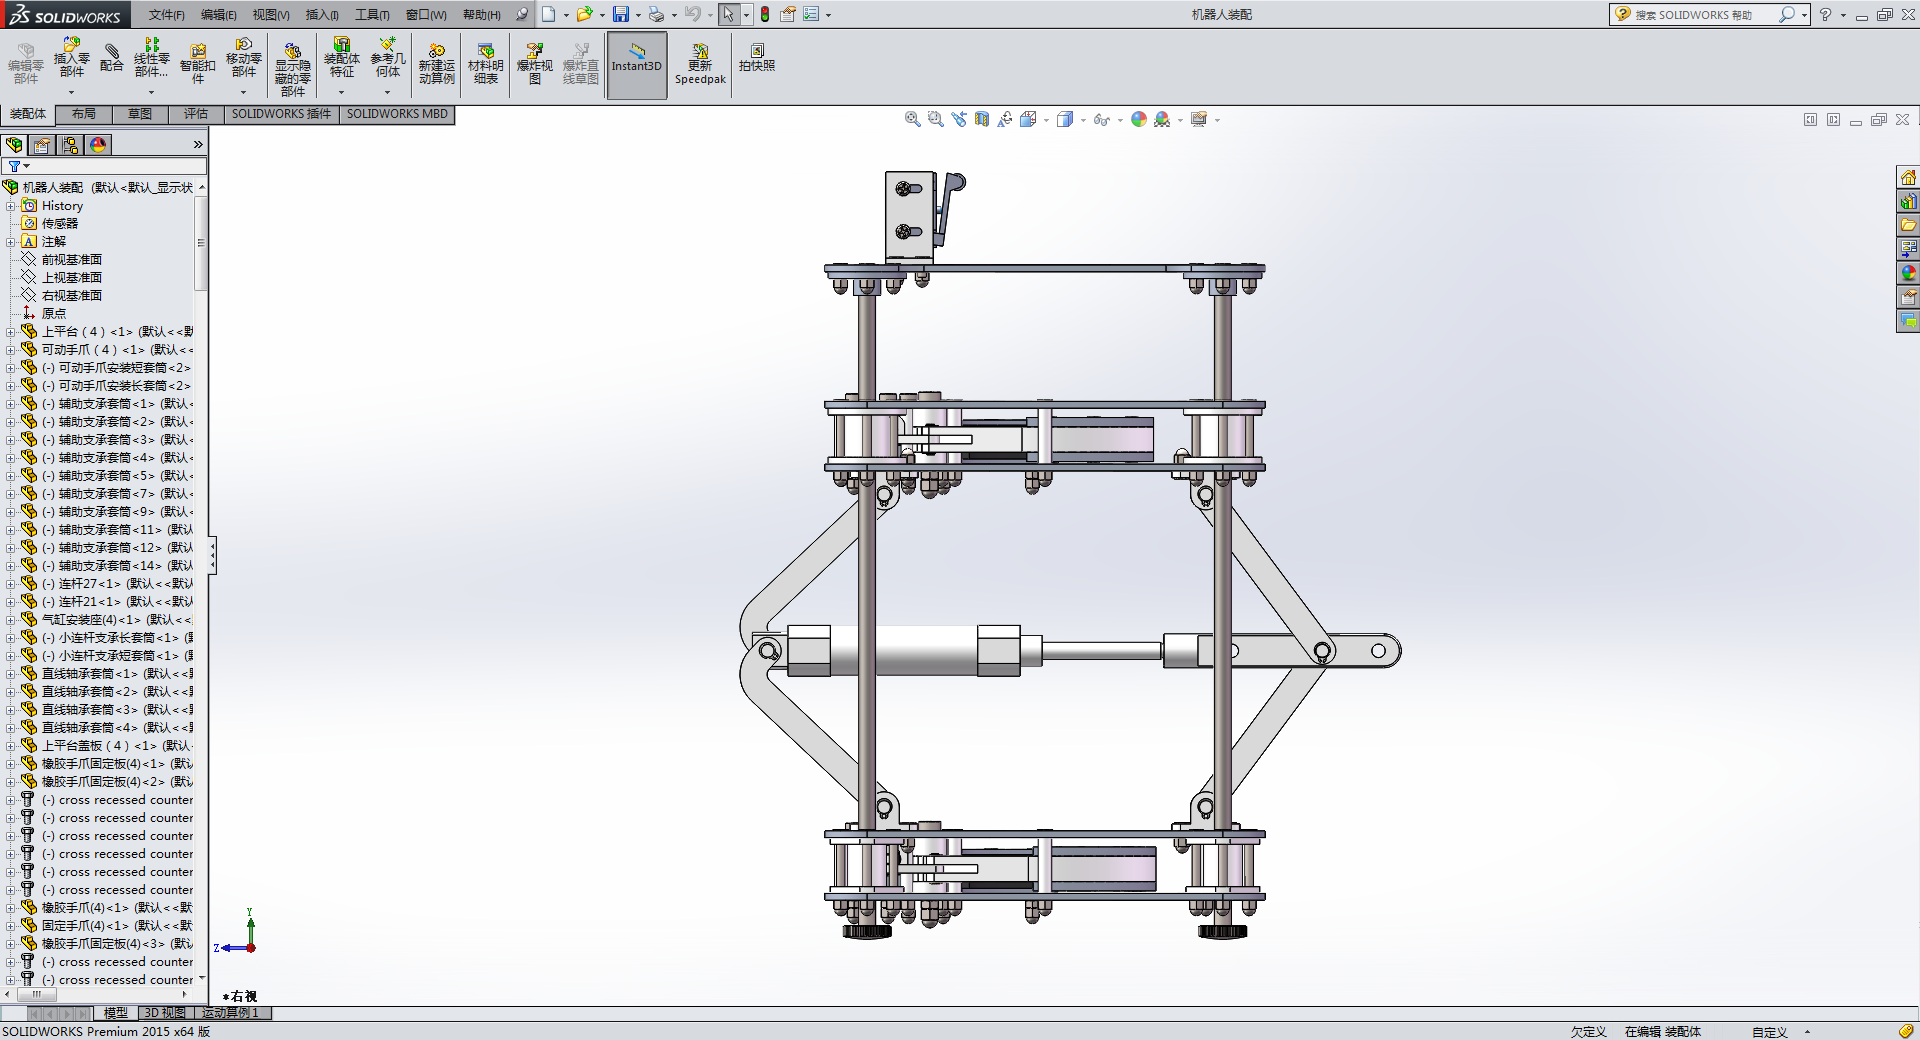
Task: Switch to the 评估 tab
Action: click(x=196, y=114)
